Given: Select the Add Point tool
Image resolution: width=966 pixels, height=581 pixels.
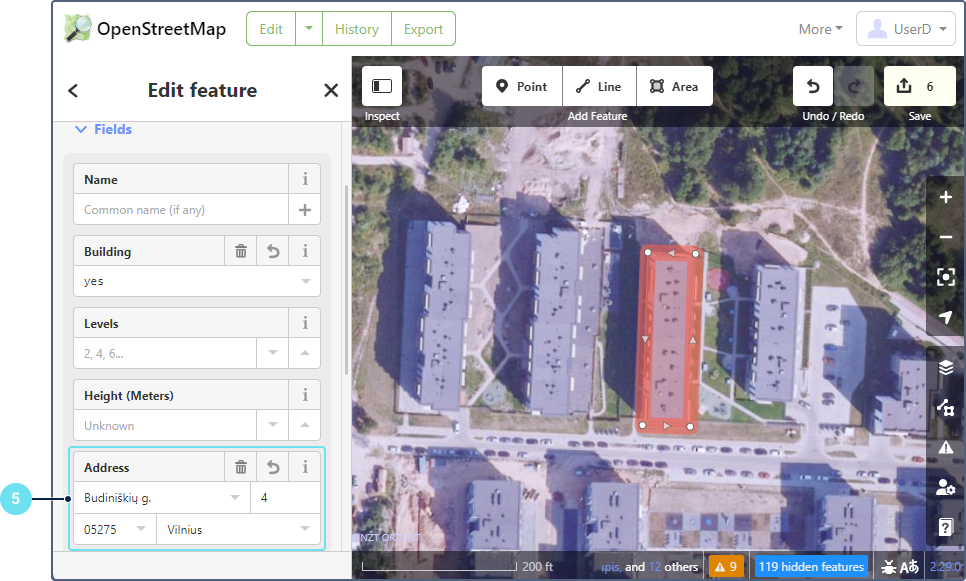Looking at the screenshot, I should tap(522, 87).
